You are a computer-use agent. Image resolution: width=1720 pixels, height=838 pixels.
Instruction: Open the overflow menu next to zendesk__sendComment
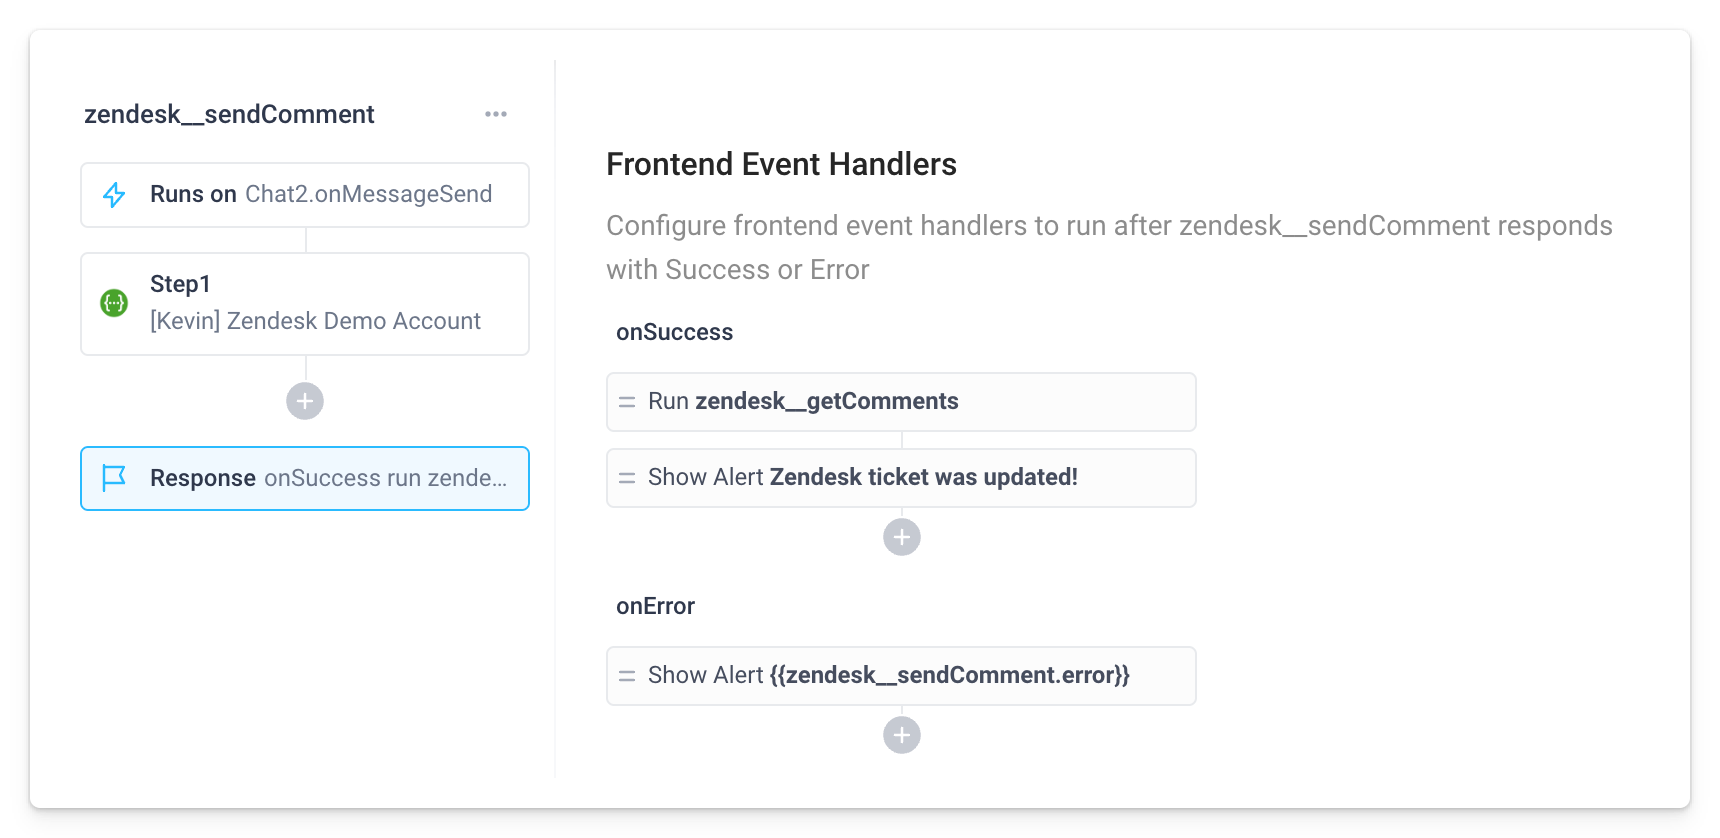(496, 113)
